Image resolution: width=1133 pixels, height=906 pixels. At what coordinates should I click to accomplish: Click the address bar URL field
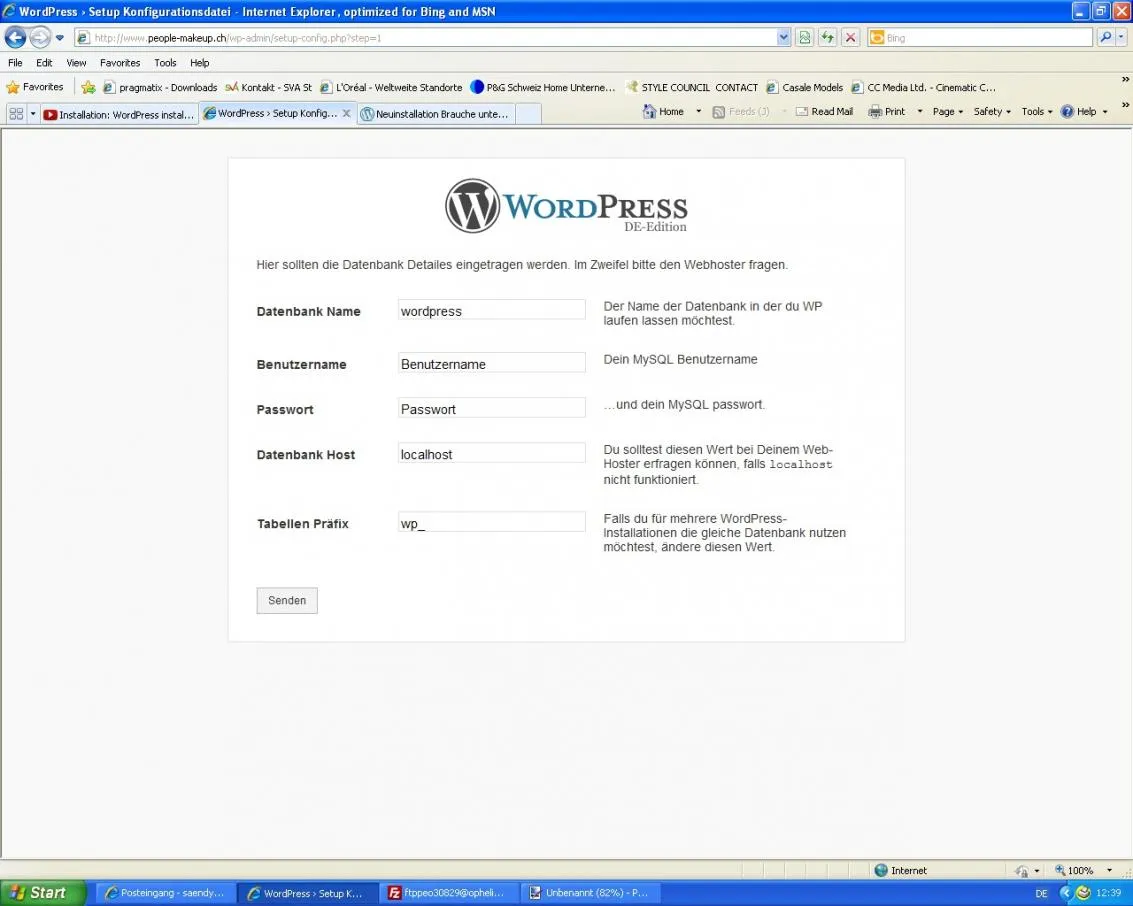[426, 38]
